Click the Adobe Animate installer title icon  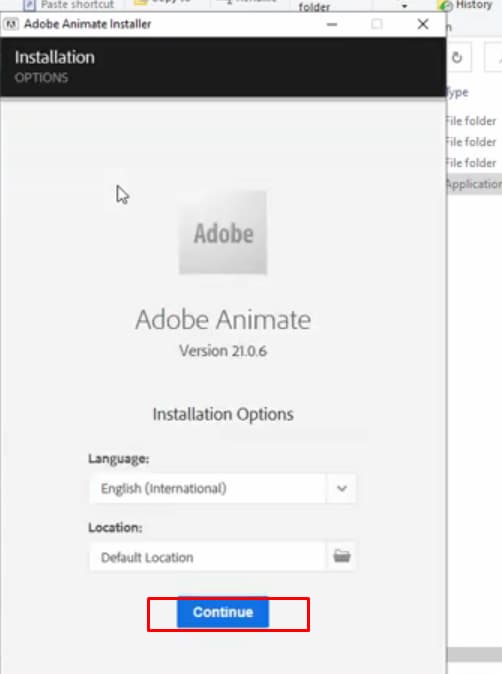coord(11,24)
